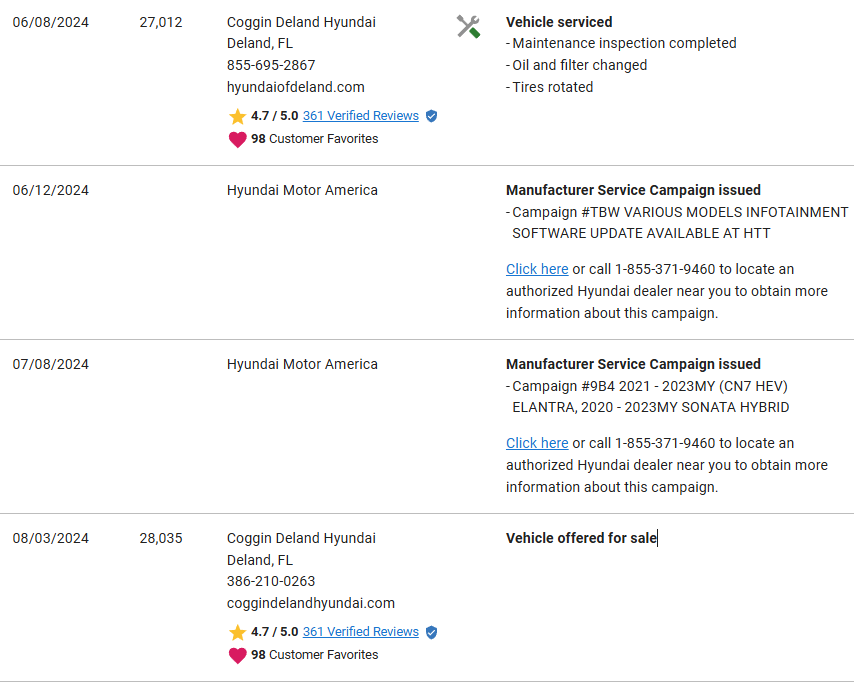The height and width of the screenshot is (683, 854).
Task: Click blue verified badge in 08/03/2024 entry
Action: pos(431,632)
